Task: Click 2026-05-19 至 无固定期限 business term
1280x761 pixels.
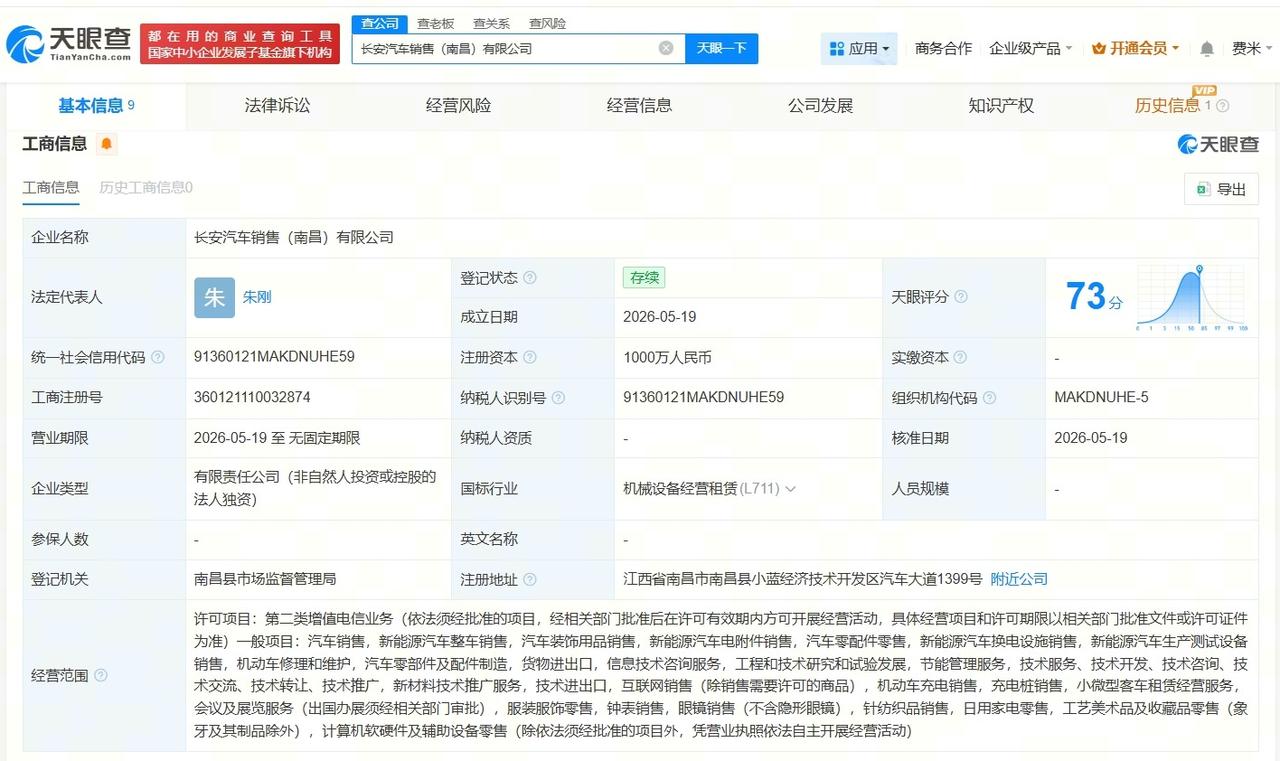Action: click(x=277, y=438)
